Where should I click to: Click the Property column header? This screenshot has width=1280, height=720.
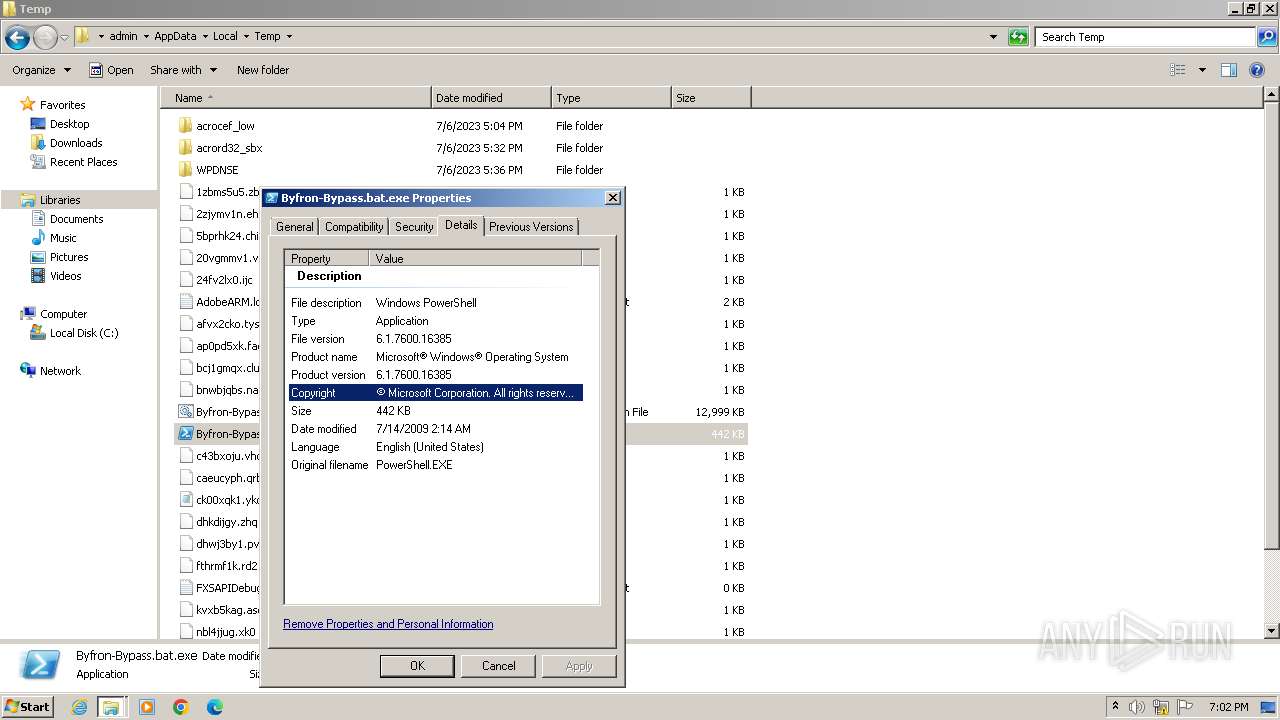[327, 258]
